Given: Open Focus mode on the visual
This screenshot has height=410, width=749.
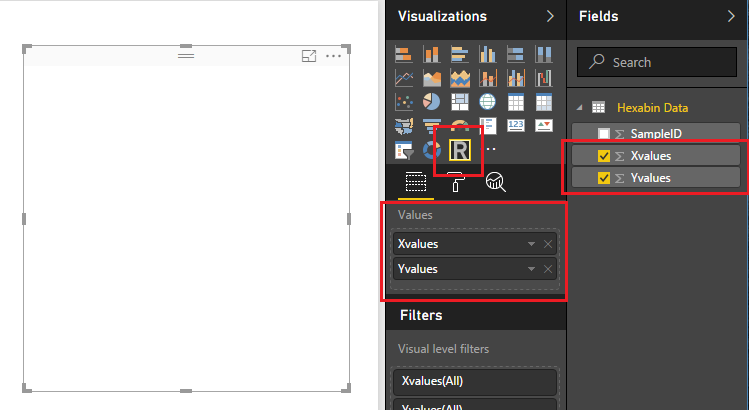Looking at the screenshot, I should click(x=309, y=56).
